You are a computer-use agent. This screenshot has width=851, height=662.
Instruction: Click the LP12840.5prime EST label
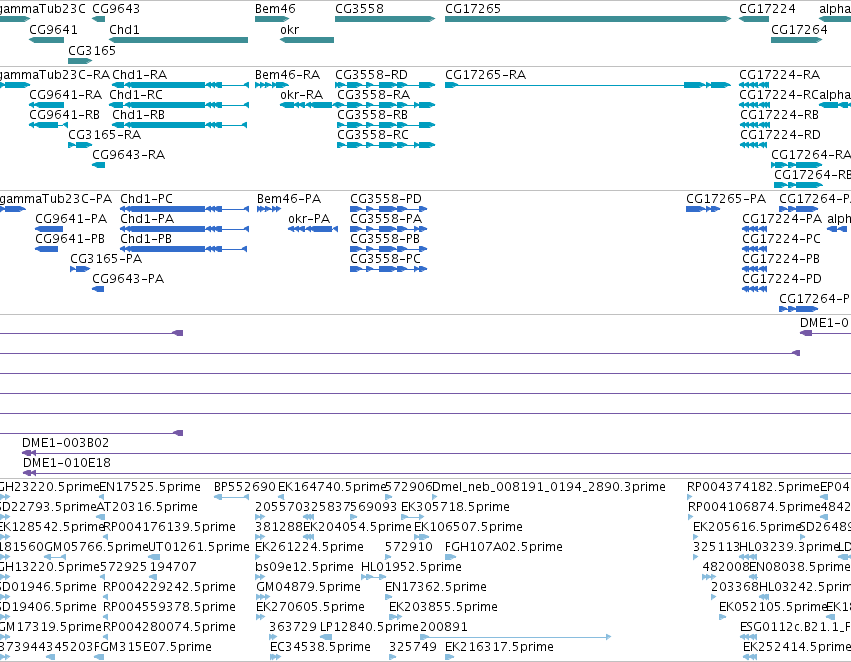[x=370, y=627]
